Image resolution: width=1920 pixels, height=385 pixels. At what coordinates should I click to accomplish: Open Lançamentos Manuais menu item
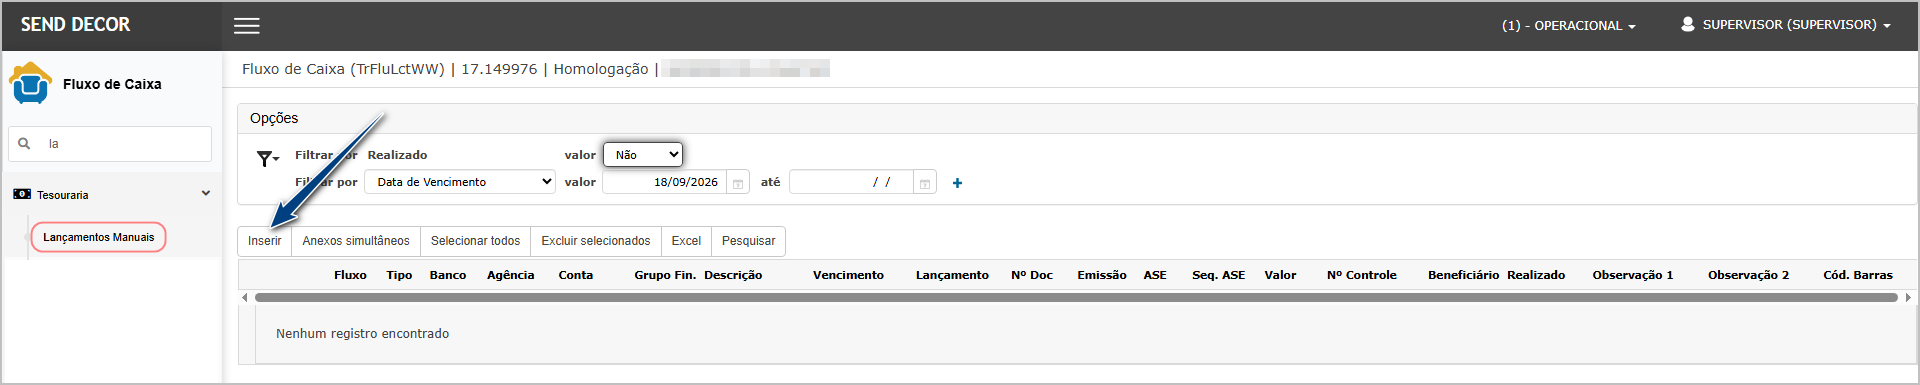pos(98,237)
